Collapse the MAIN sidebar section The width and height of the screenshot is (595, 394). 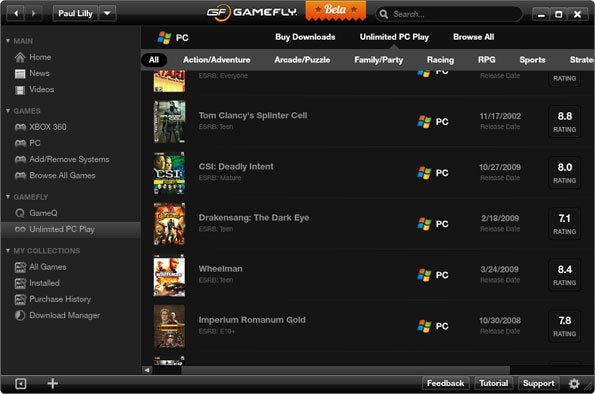tap(8, 41)
